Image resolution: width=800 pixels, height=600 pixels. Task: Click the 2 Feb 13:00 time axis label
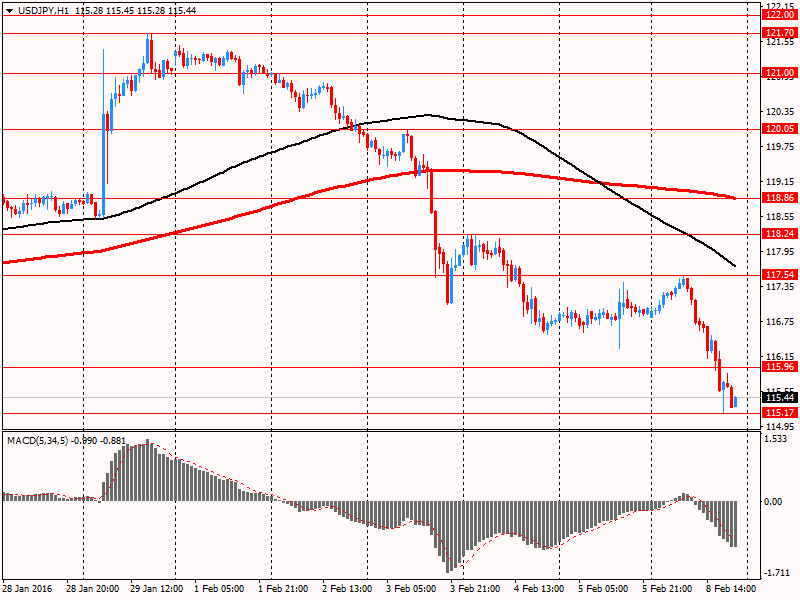point(347,589)
